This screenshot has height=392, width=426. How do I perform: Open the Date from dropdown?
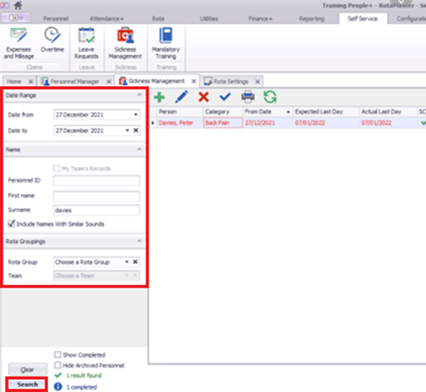pyautogui.click(x=136, y=115)
